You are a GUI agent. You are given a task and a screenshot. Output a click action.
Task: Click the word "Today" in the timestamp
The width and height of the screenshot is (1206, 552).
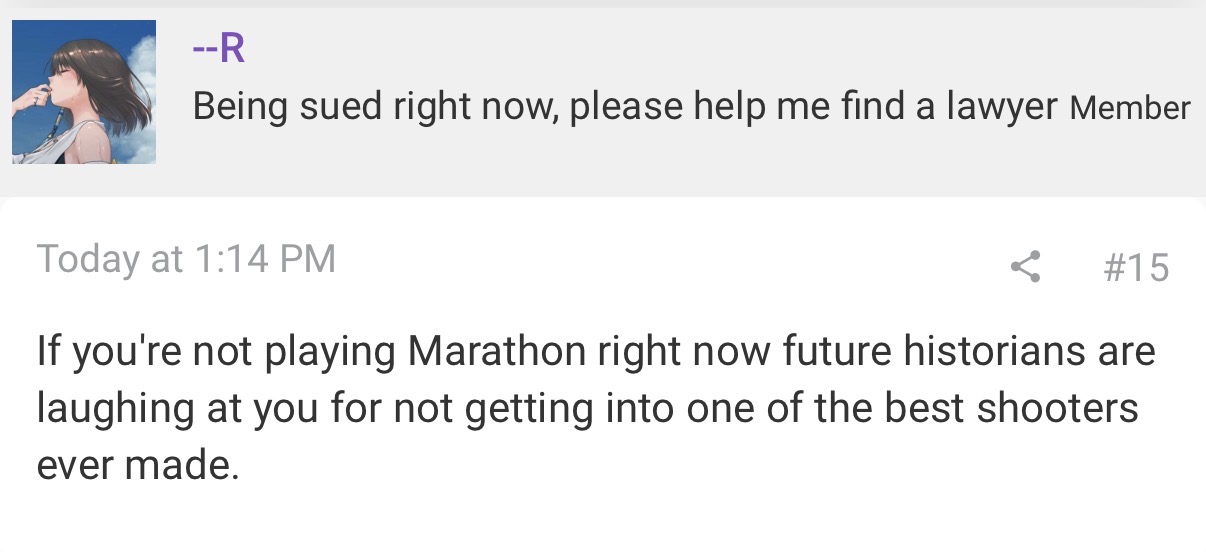(x=88, y=259)
